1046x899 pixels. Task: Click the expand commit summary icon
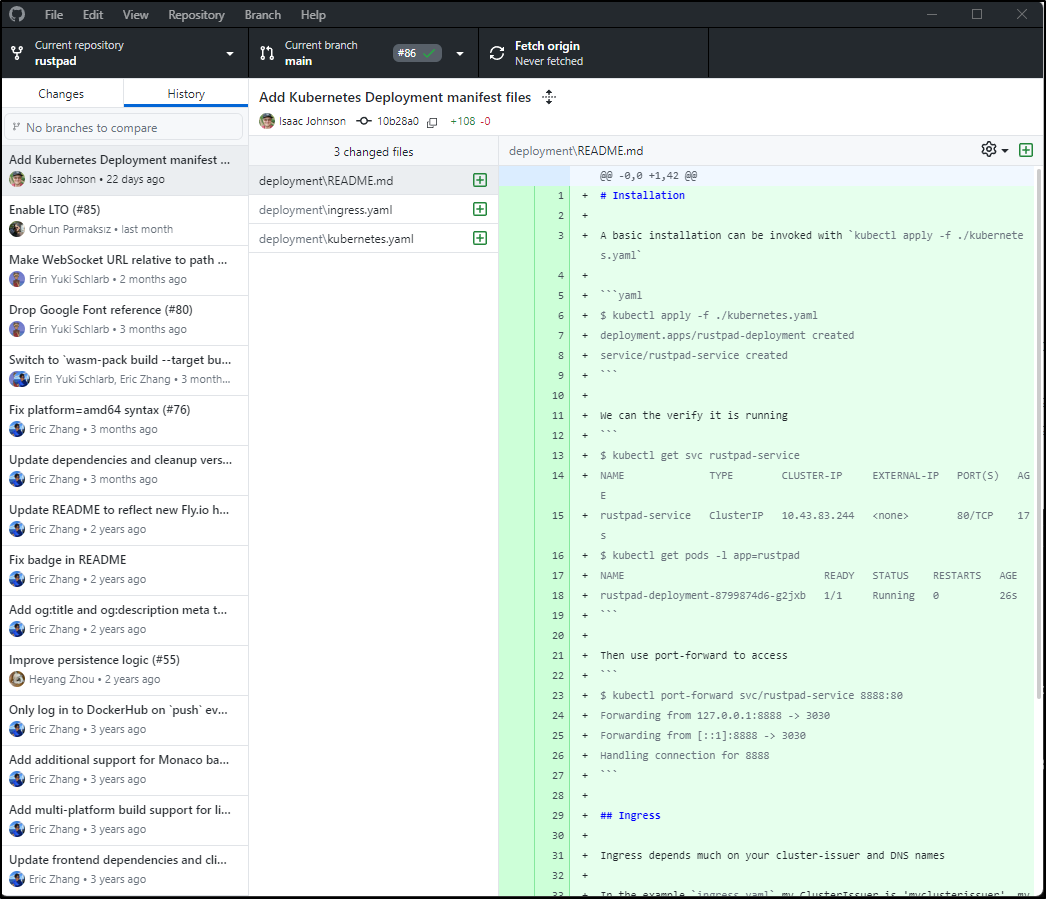tap(549, 97)
